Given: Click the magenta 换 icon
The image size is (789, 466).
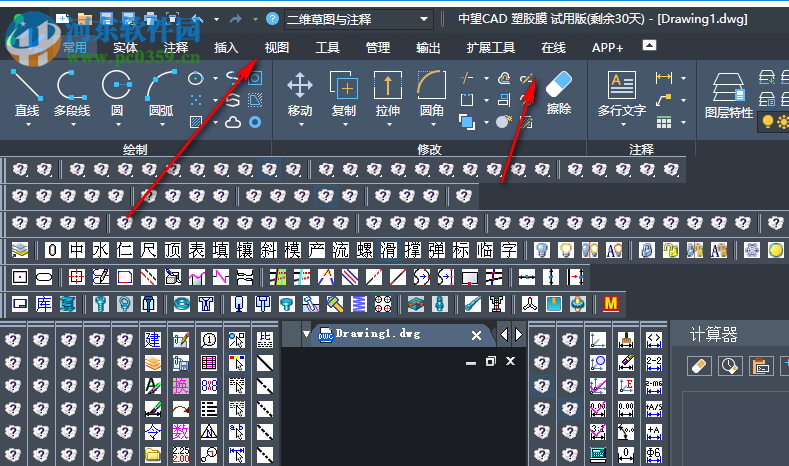Looking at the screenshot, I should pos(181,386).
